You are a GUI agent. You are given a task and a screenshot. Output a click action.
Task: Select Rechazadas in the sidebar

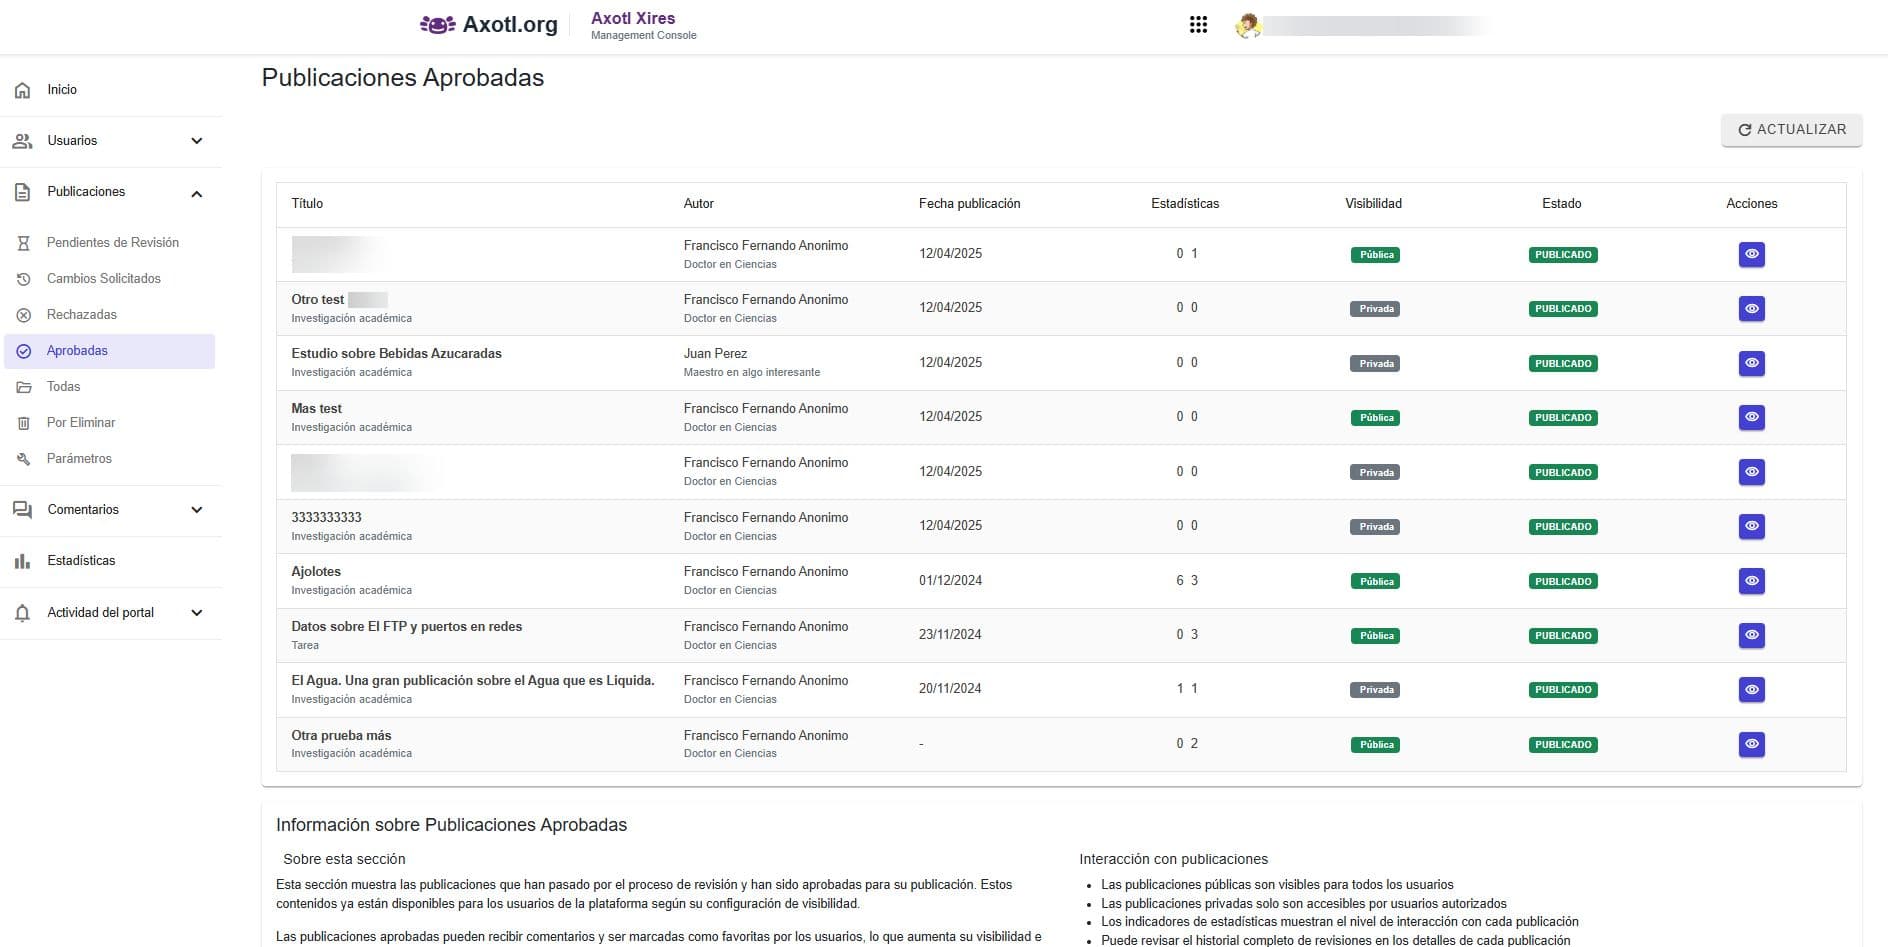82,315
